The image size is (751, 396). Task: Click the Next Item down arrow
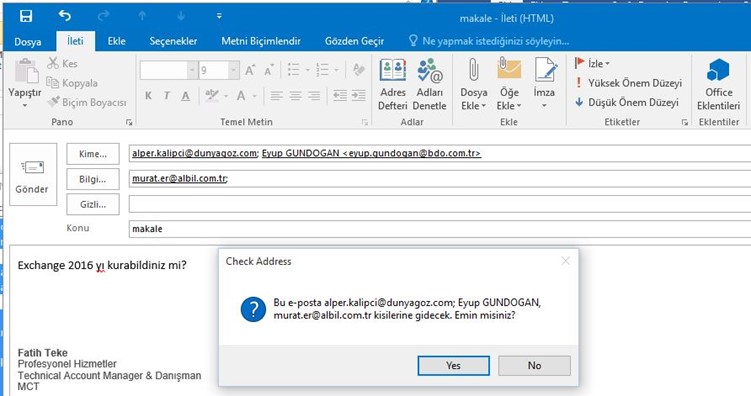pos(181,16)
